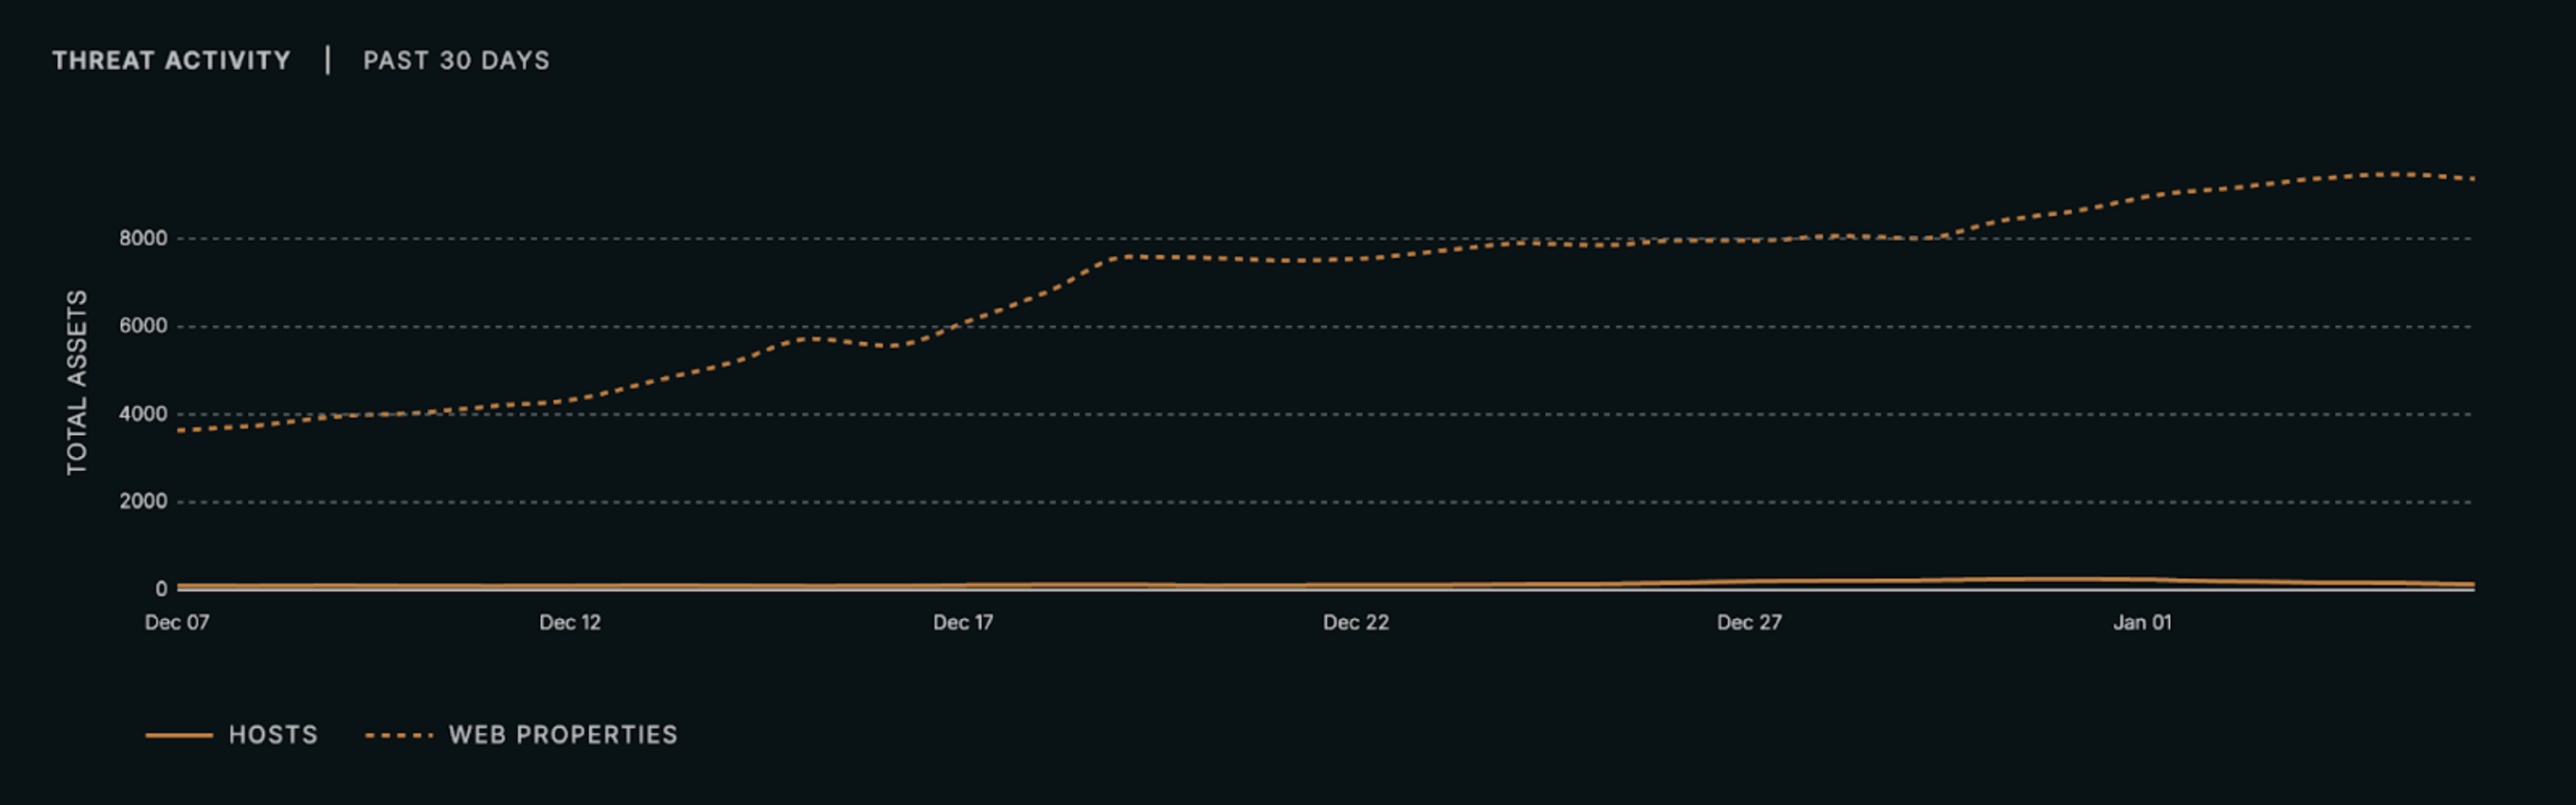2576x805 pixels.
Task: Select the Dec 07 x-axis label
Action: point(177,622)
